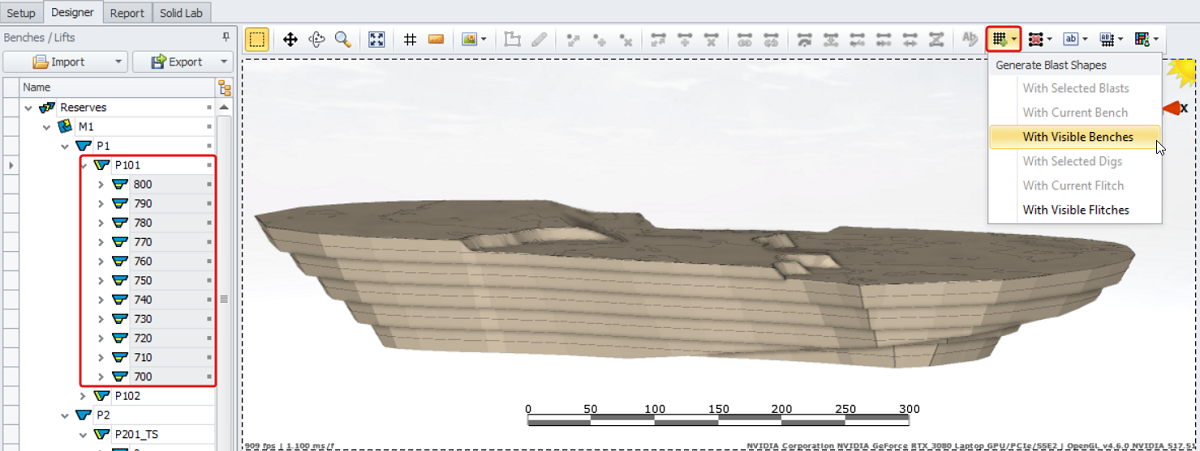
Task: Activate the rectangle selection tool
Action: 257,39
